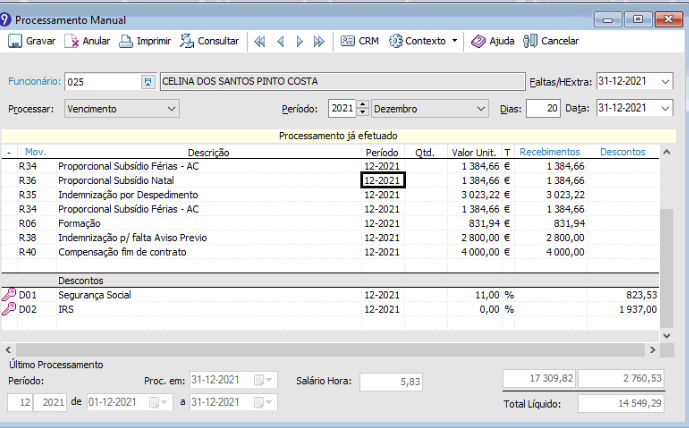Click the Anular toolbar icon
This screenshot has height=428, width=689.
click(72, 41)
